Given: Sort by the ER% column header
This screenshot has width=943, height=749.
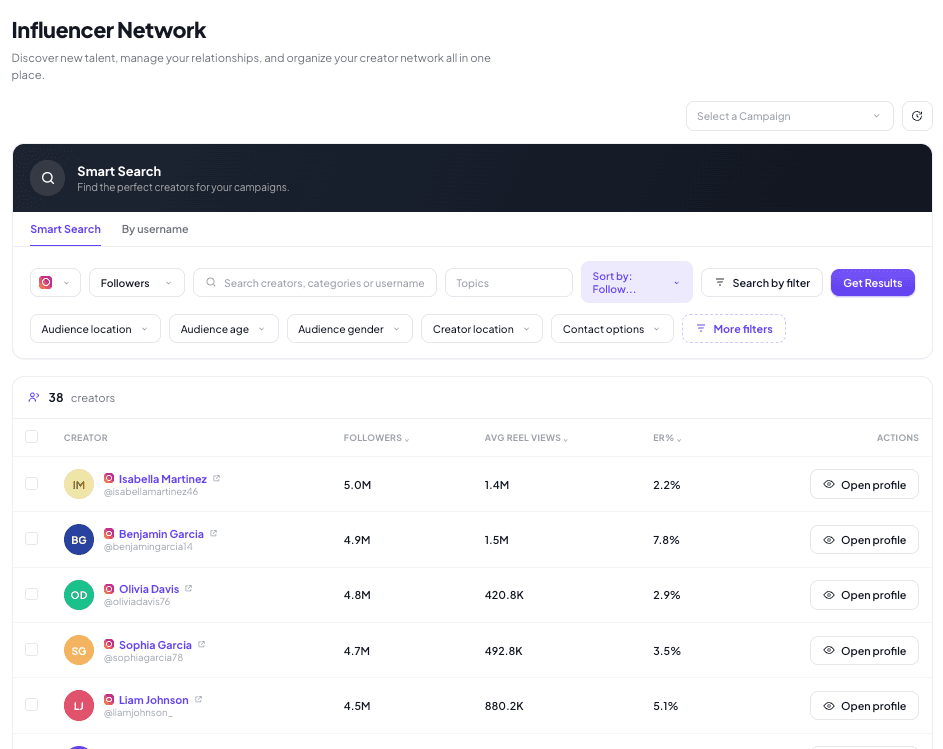Looking at the screenshot, I should coord(667,438).
